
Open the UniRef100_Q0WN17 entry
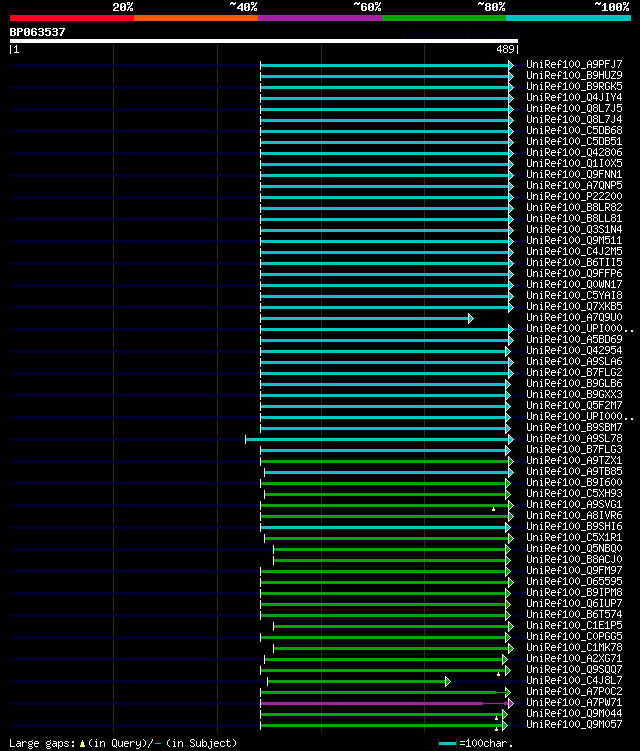[574, 284]
